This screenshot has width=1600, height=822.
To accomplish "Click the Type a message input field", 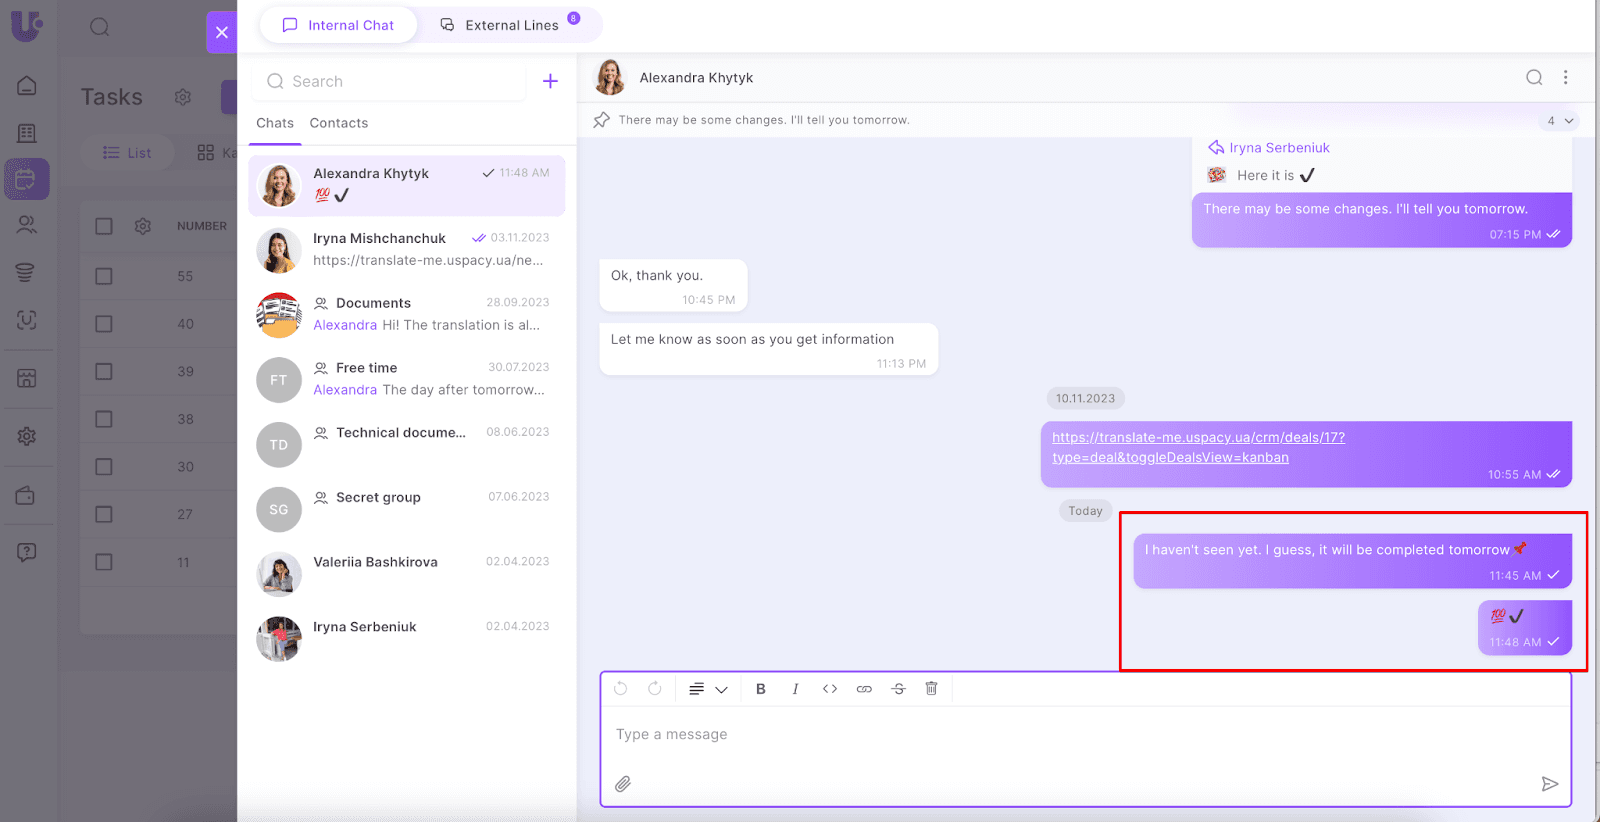I will point(1085,735).
